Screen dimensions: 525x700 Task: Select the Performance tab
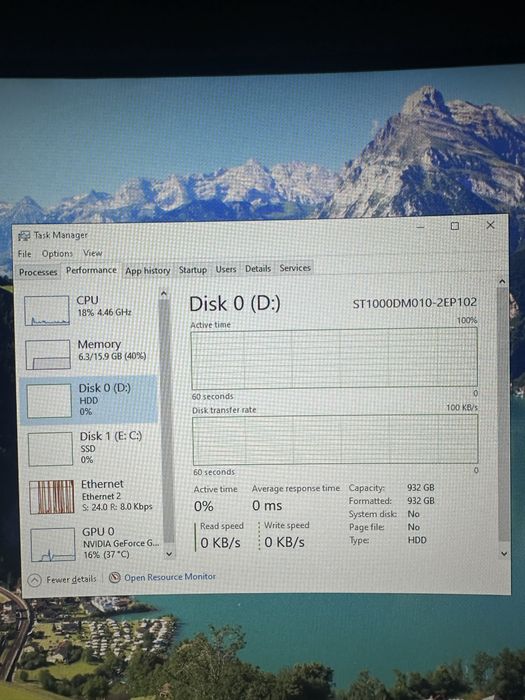91,270
